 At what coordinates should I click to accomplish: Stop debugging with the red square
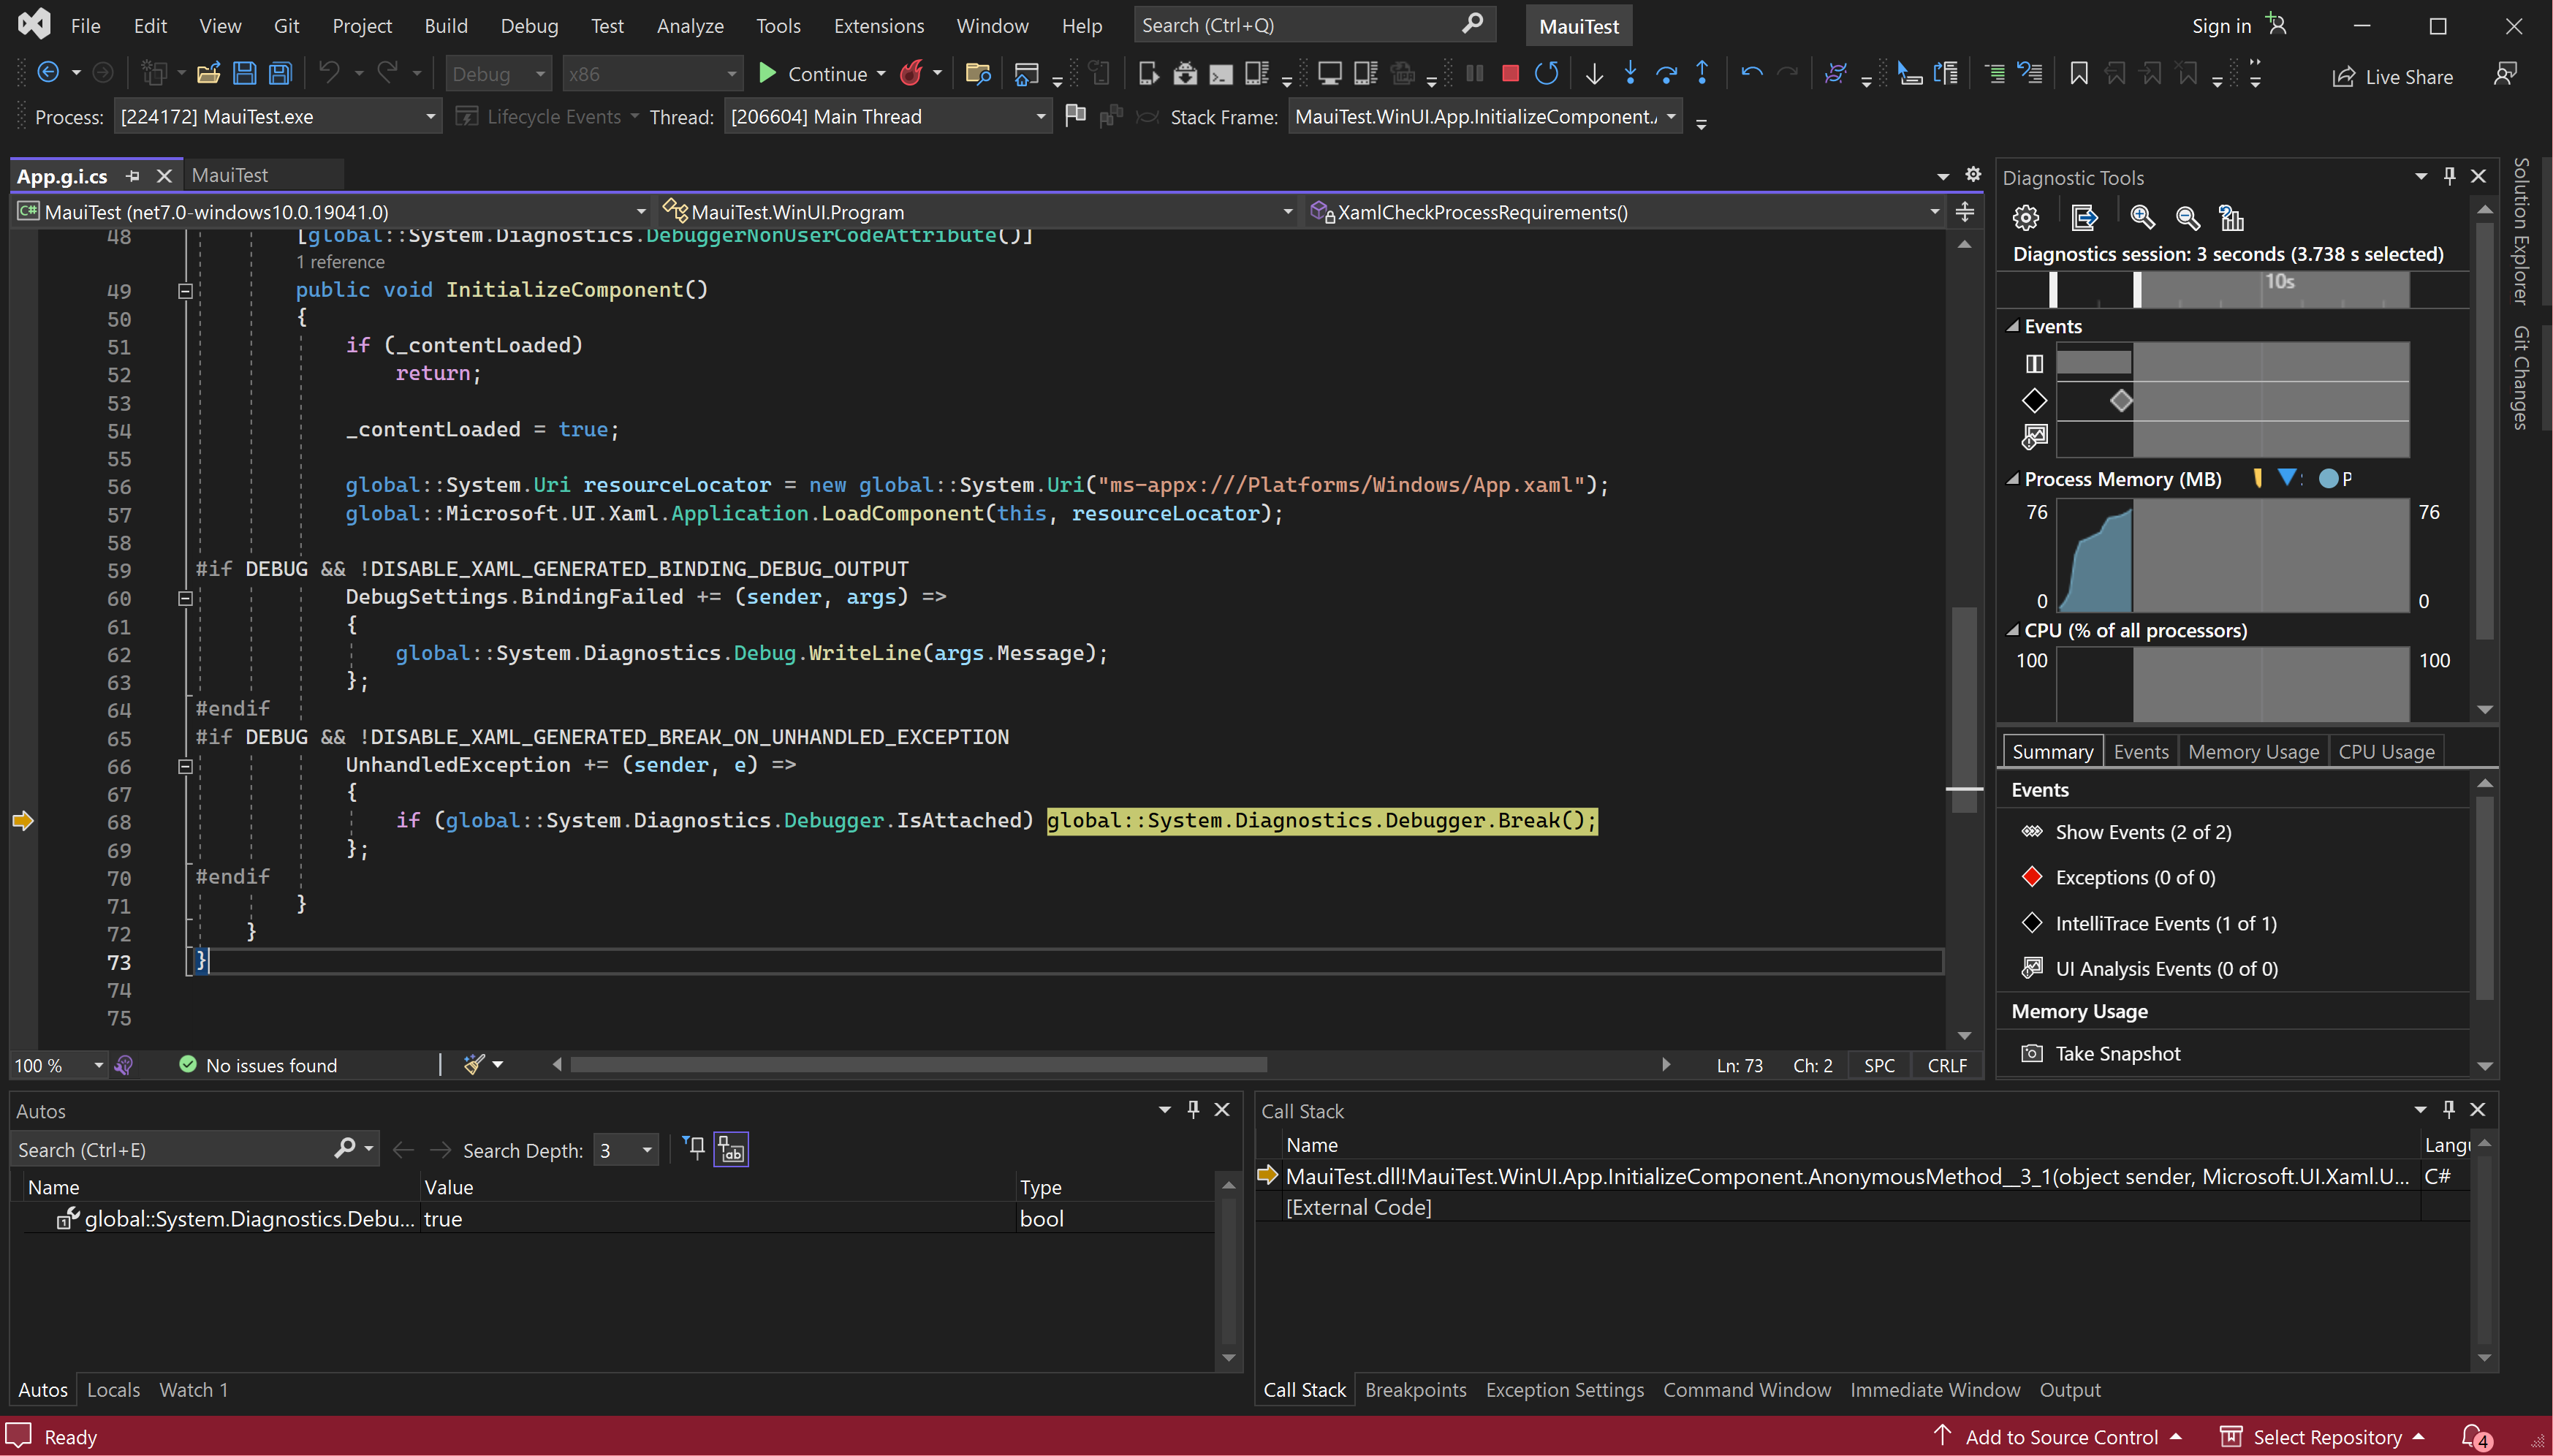coord(1510,74)
